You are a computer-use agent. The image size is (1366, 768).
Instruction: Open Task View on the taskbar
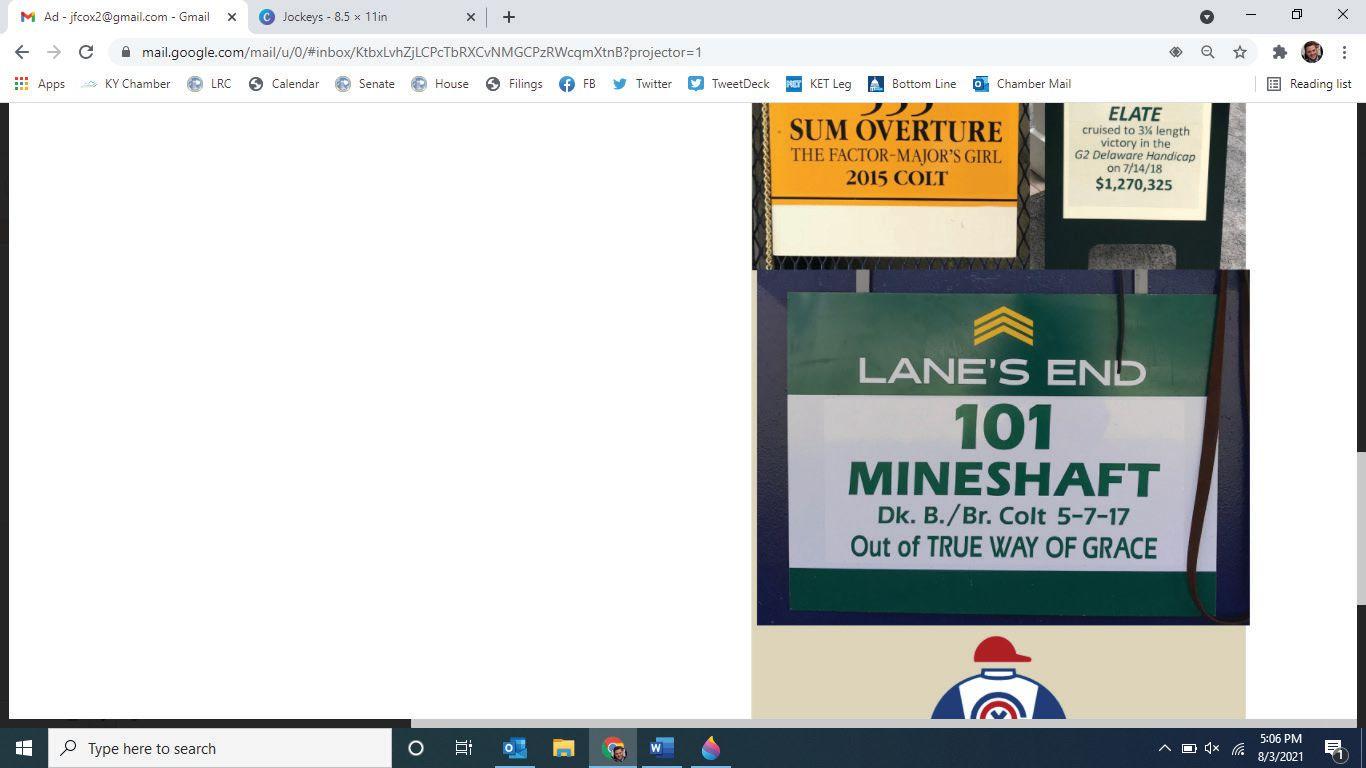coord(464,748)
